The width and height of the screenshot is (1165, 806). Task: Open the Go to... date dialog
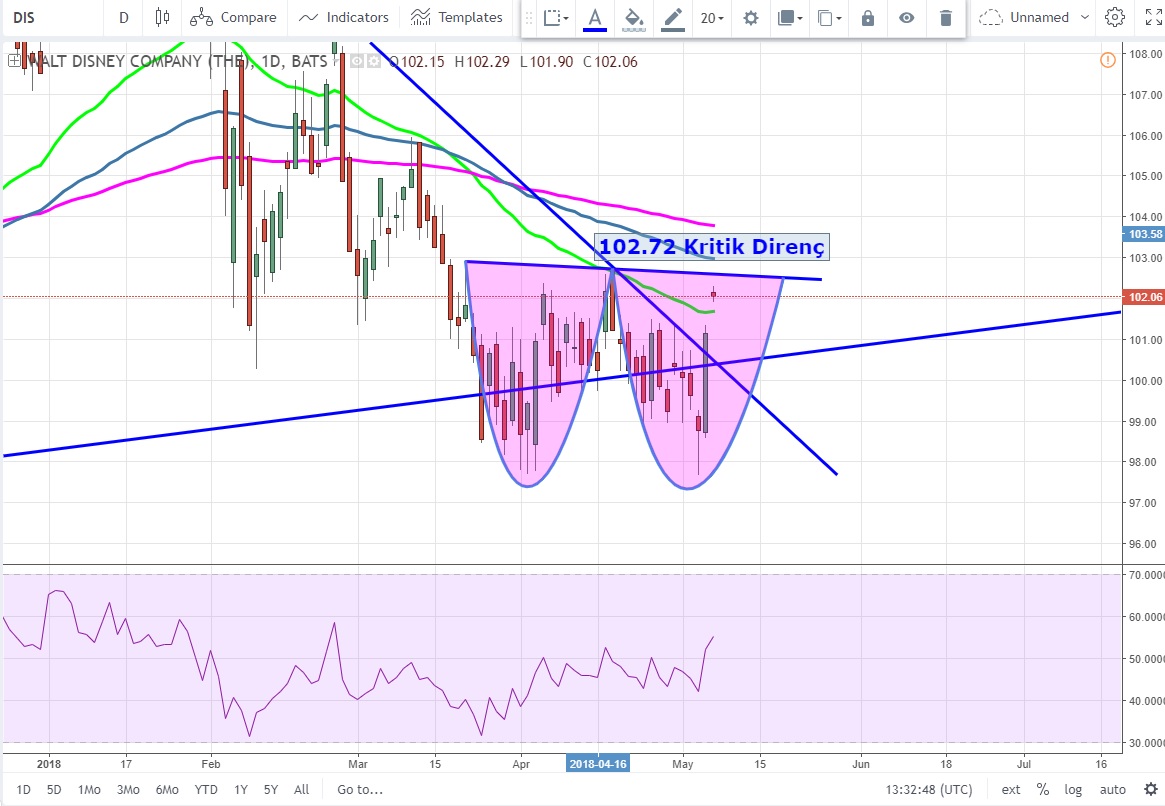360,790
